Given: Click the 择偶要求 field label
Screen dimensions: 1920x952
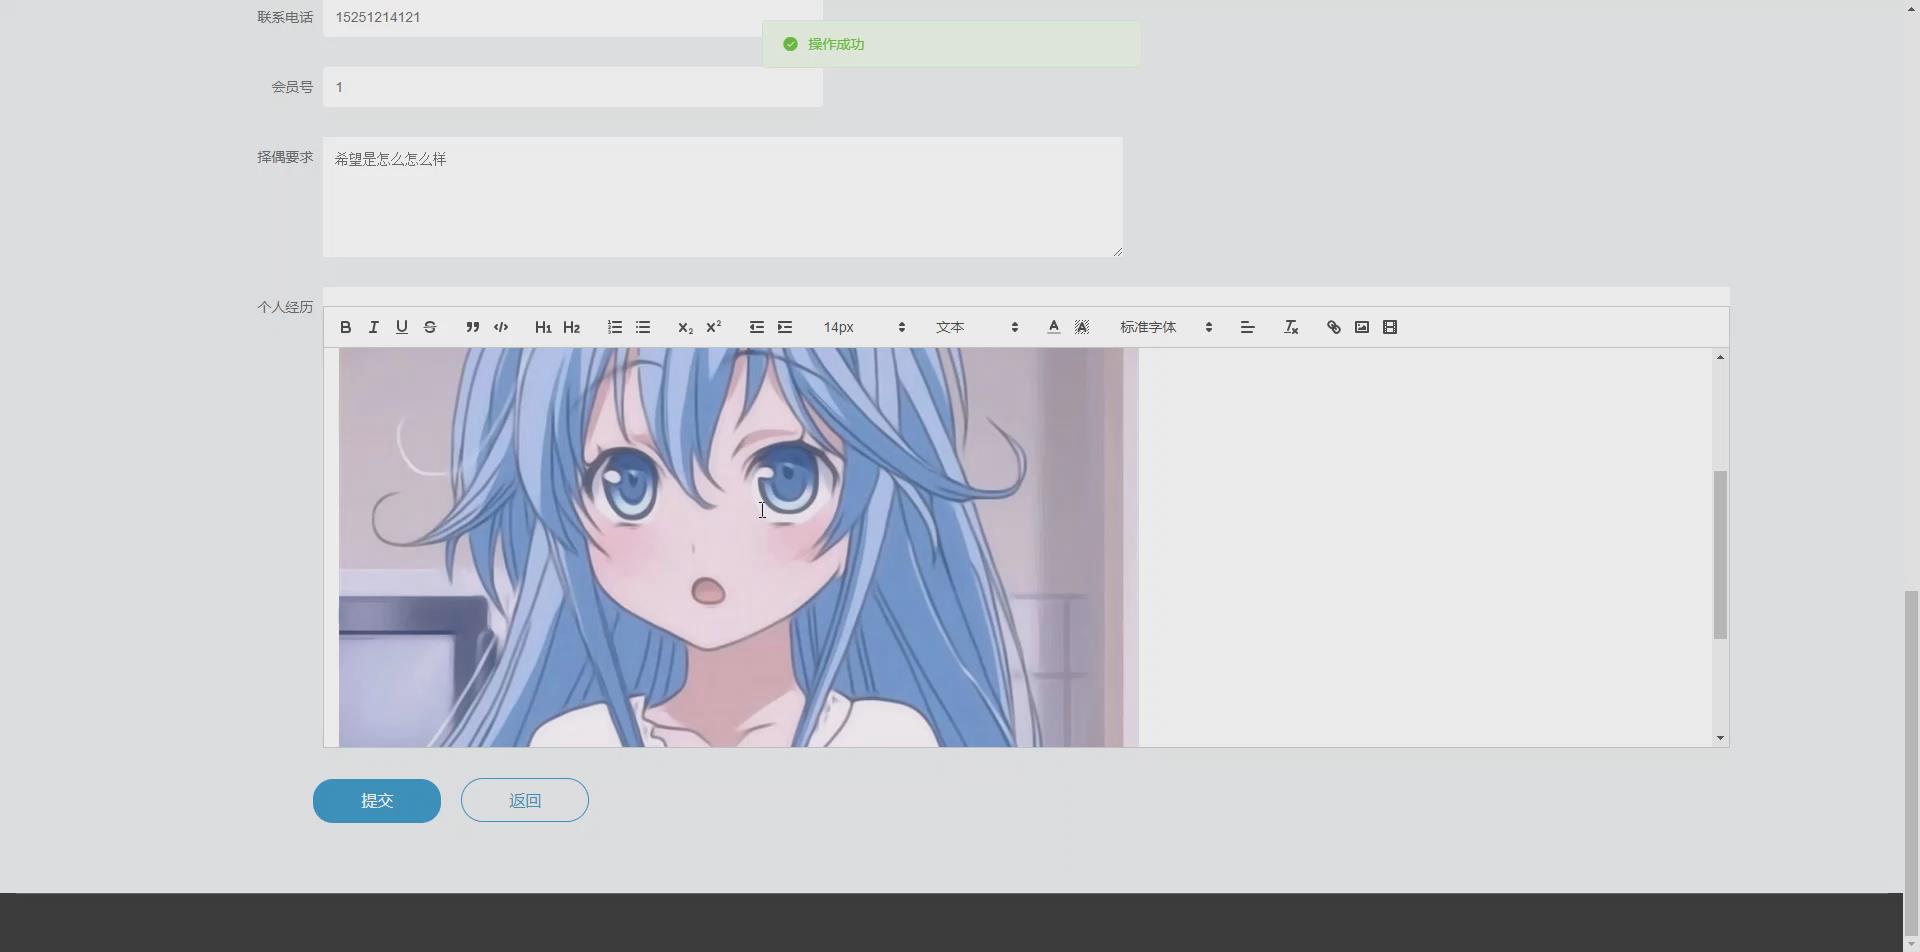Looking at the screenshot, I should point(285,157).
